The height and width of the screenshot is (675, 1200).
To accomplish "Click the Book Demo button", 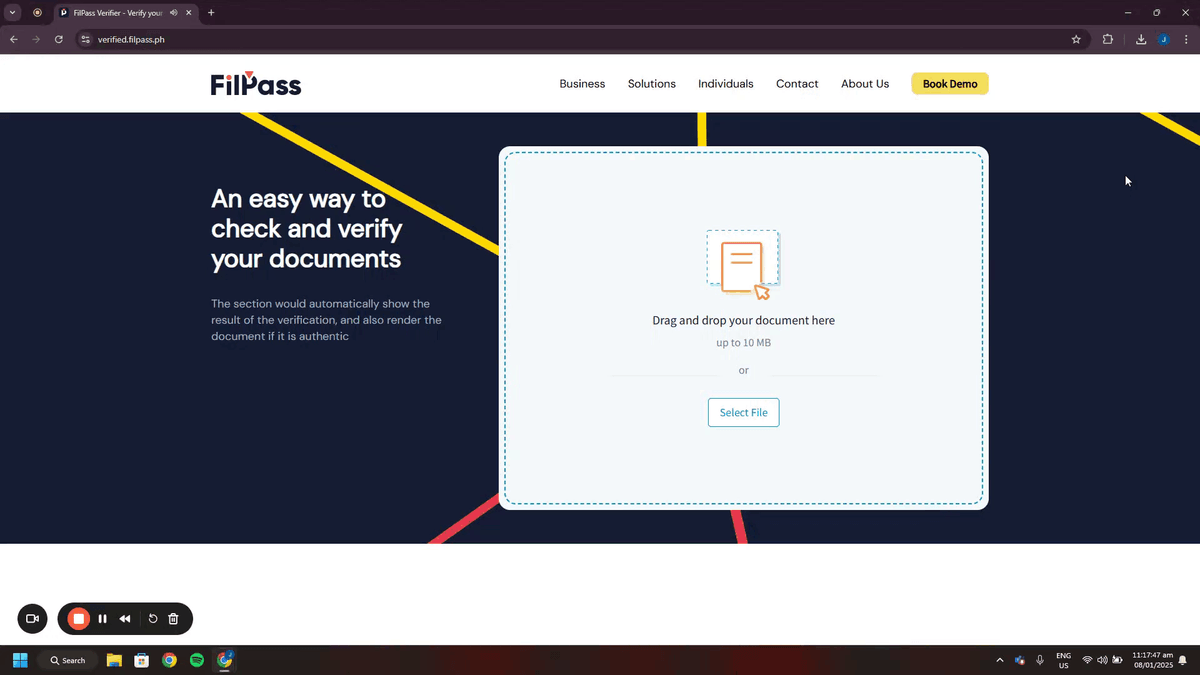I will 950,84.
